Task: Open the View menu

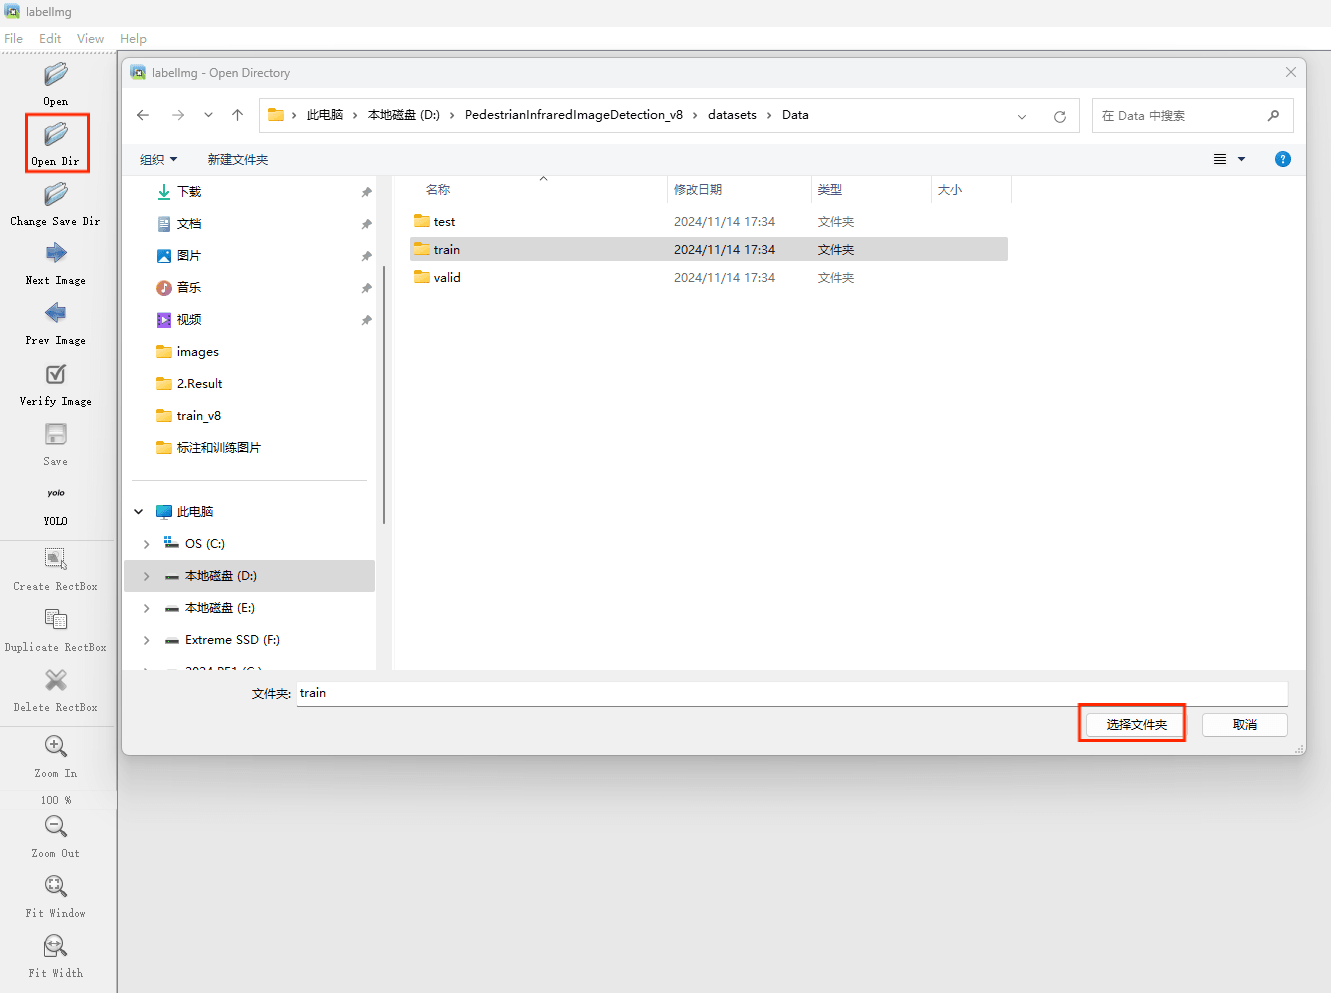Action: point(90,39)
